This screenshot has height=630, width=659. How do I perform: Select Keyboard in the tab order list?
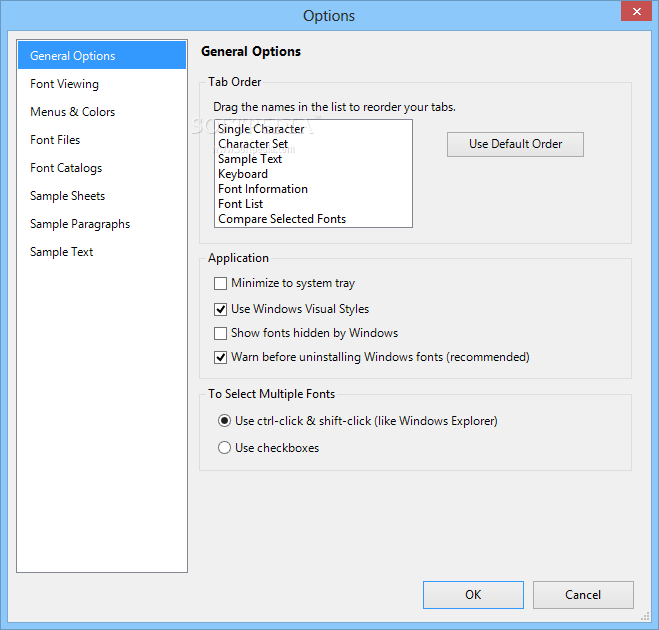[x=314, y=174]
